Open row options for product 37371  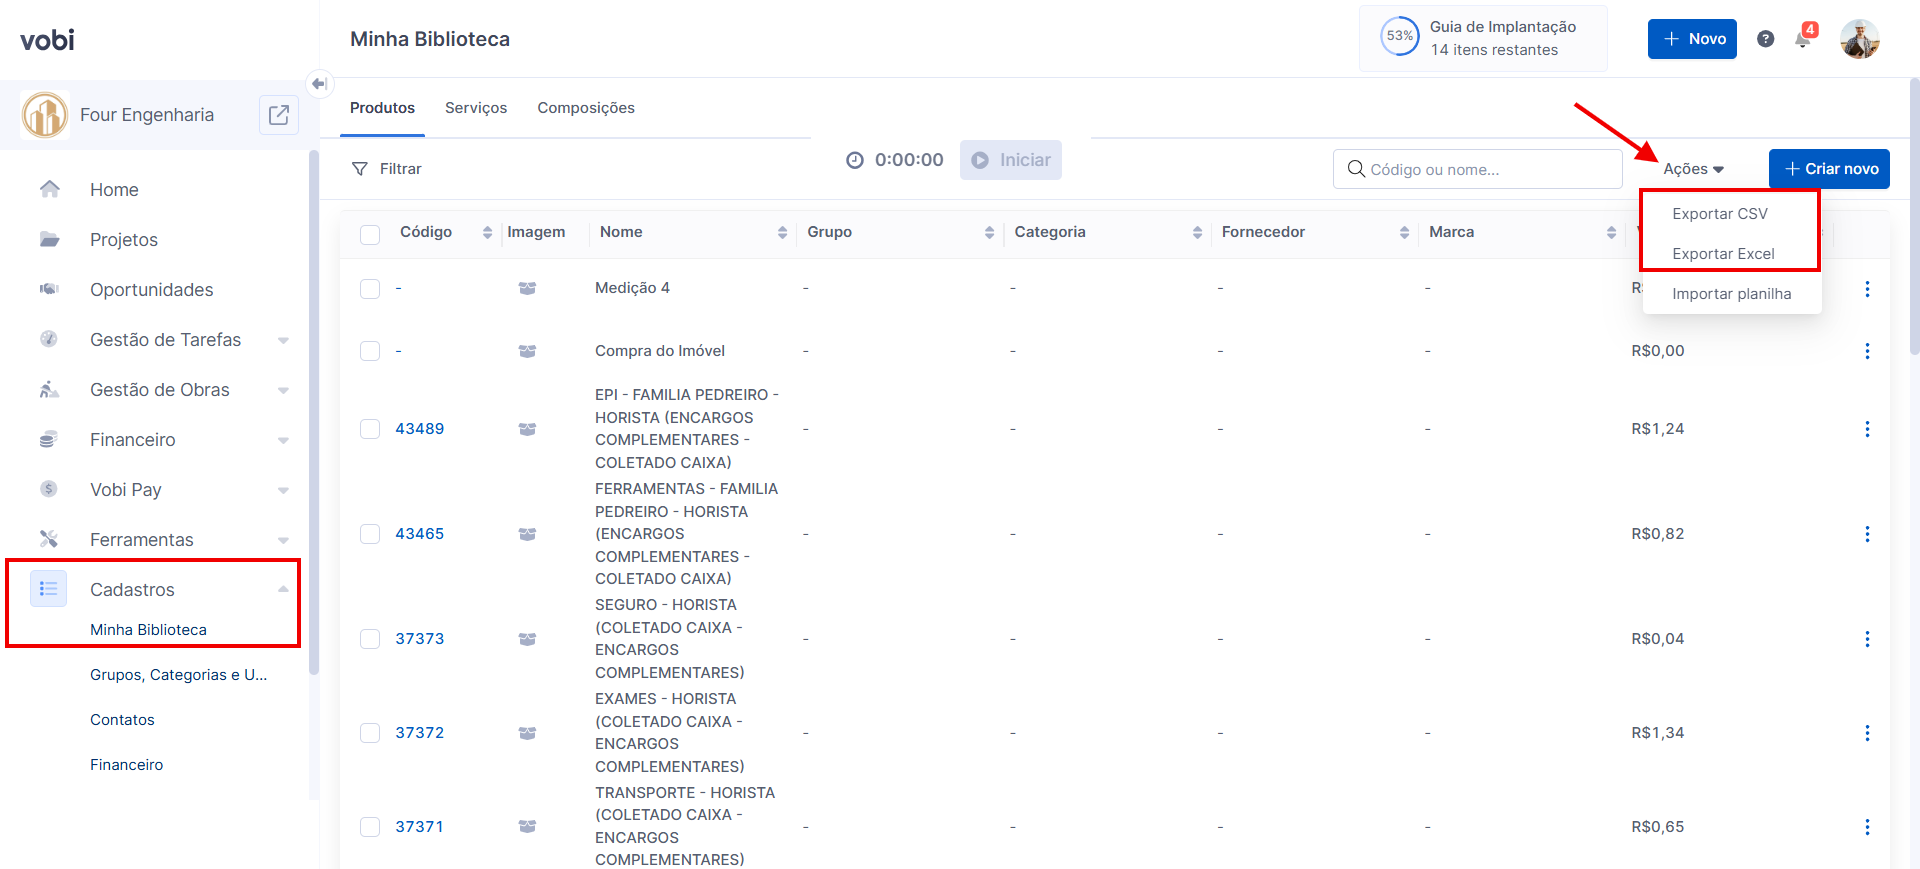tap(1867, 827)
